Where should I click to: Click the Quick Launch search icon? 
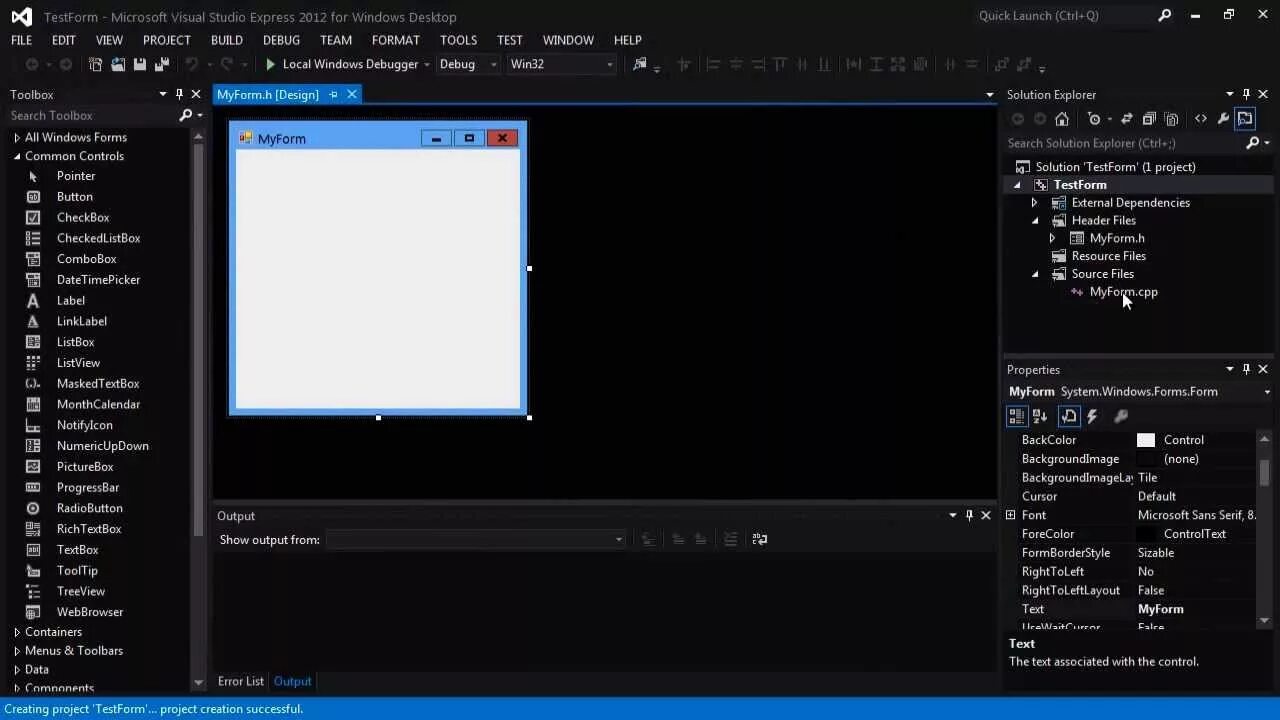(1164, 16)
